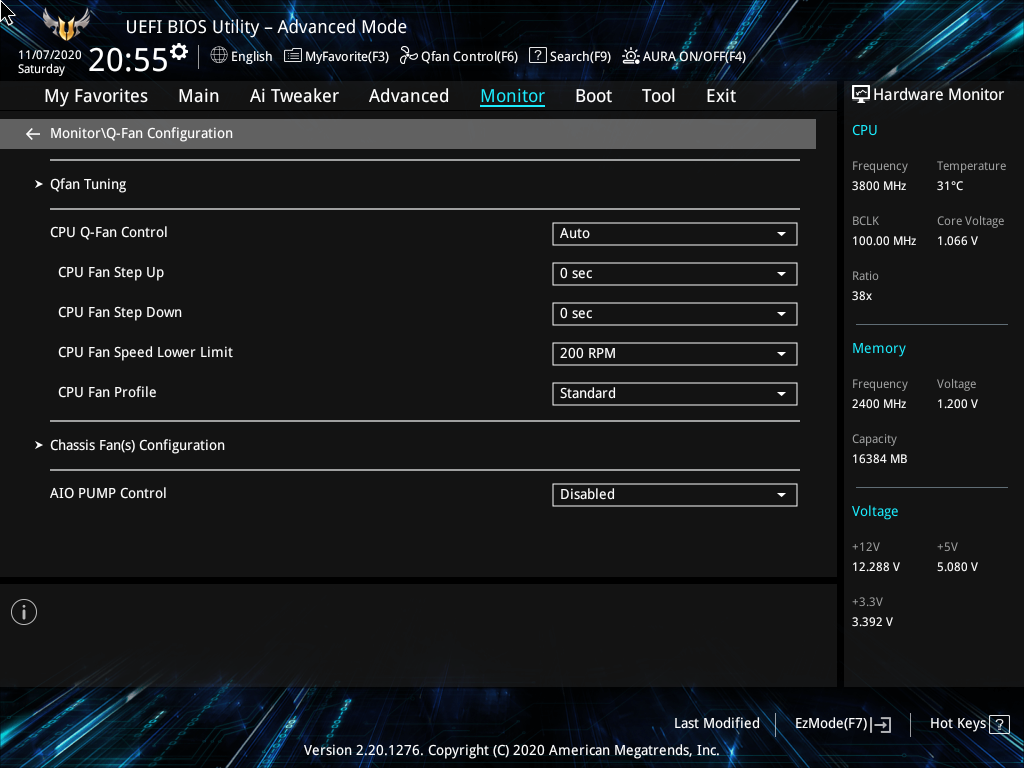Click CPU Fan Step Up label
1024x768 pixels.
[111, 272]
